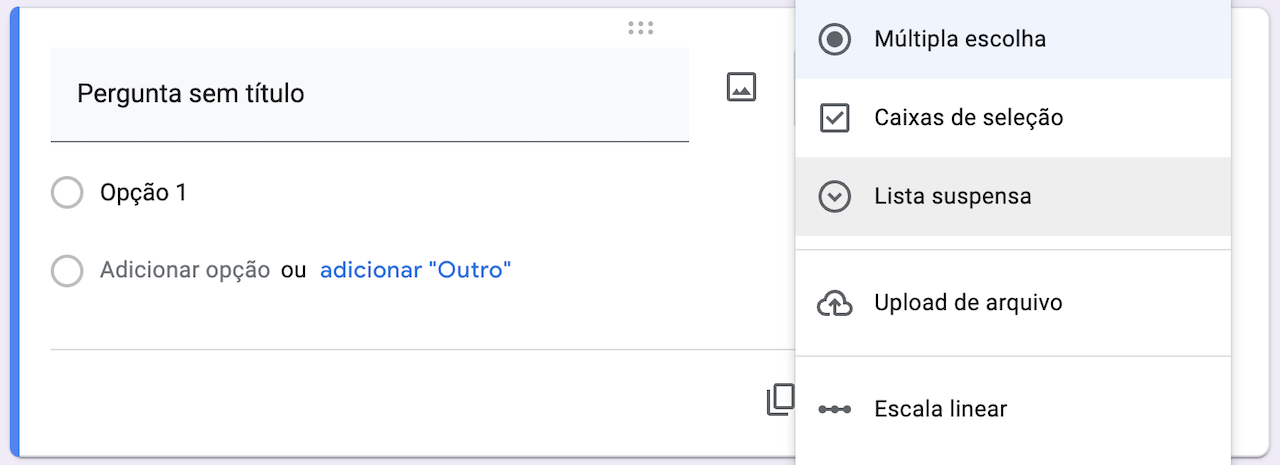
Task: Click the duplicate question icon
Action: (780, 400)
